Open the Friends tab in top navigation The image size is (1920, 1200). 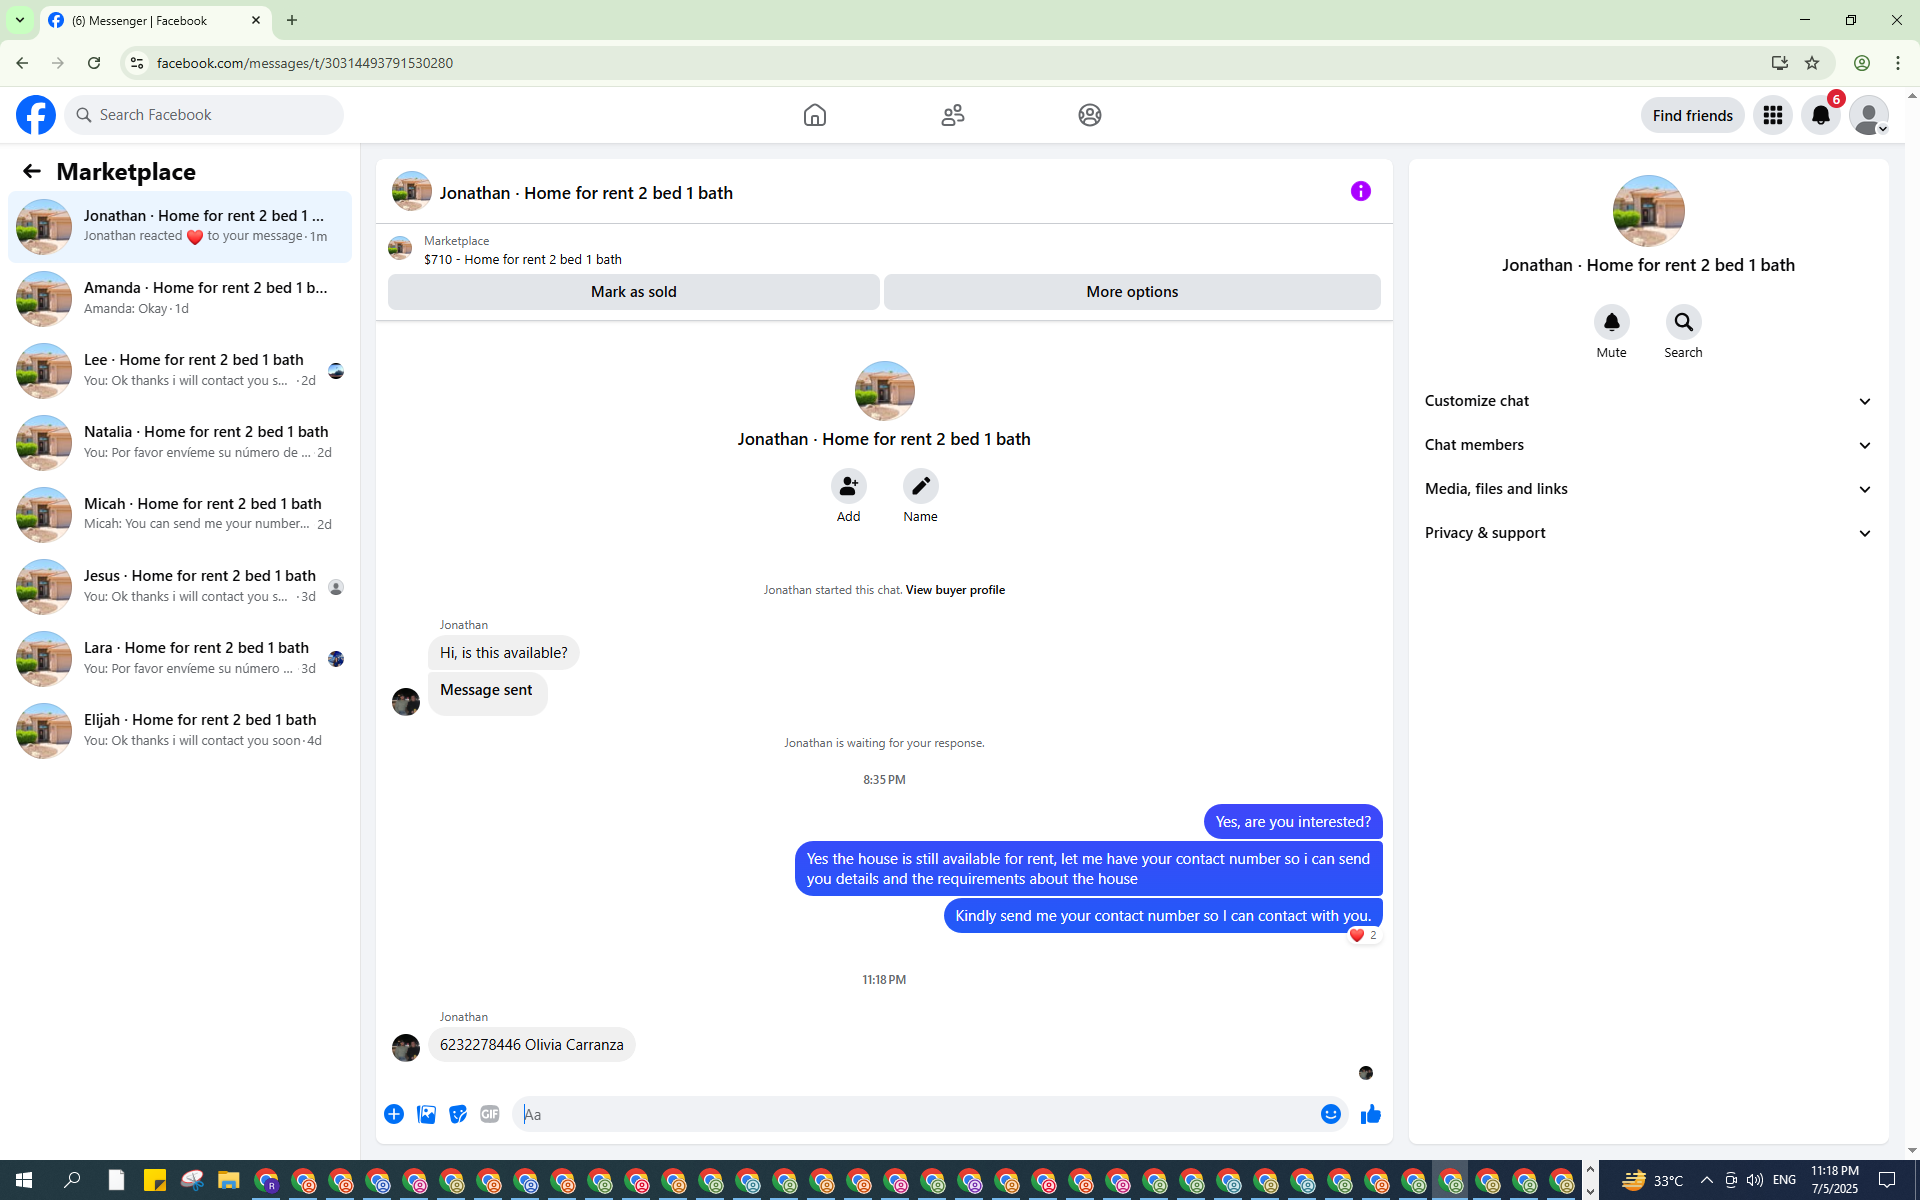pyautogui.click(x=952, y=115)
